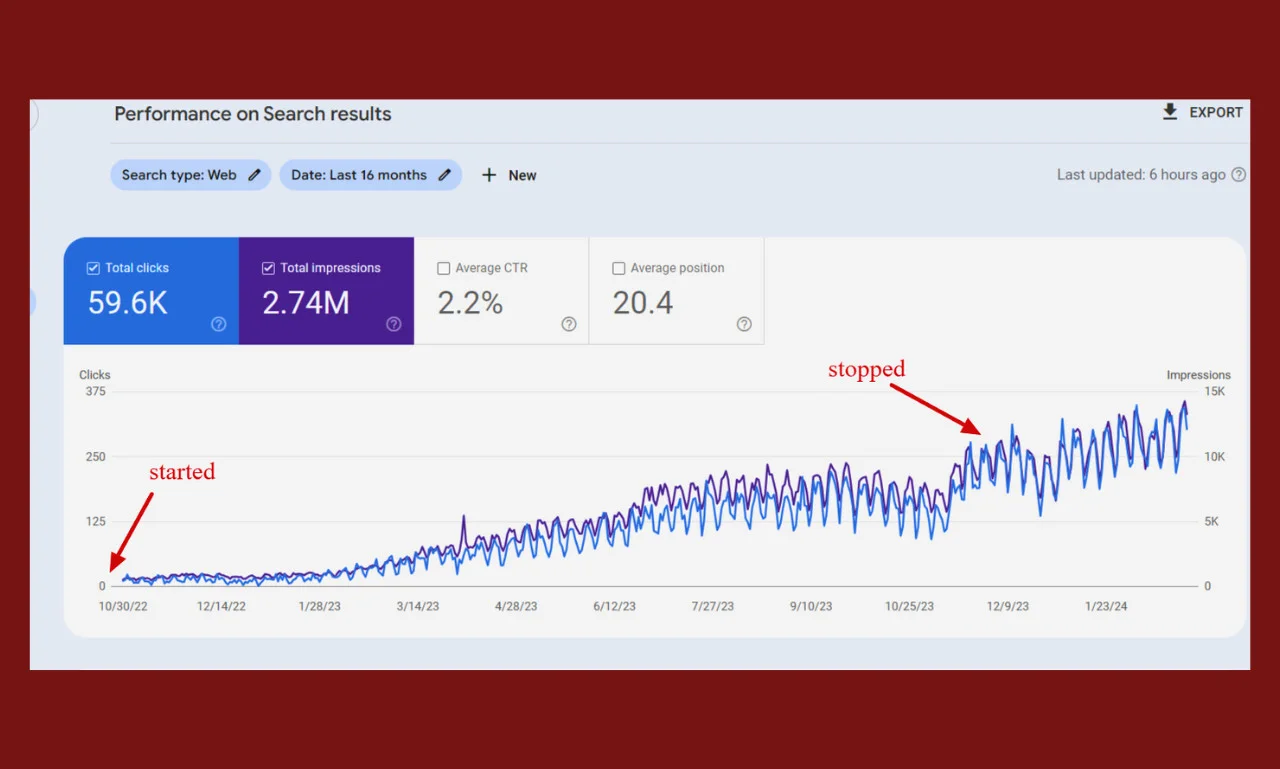The width and height of the screenshot is (1280, 769).
Task: Click the impressions spike before 4/28/23
Action: pos(463,518)
